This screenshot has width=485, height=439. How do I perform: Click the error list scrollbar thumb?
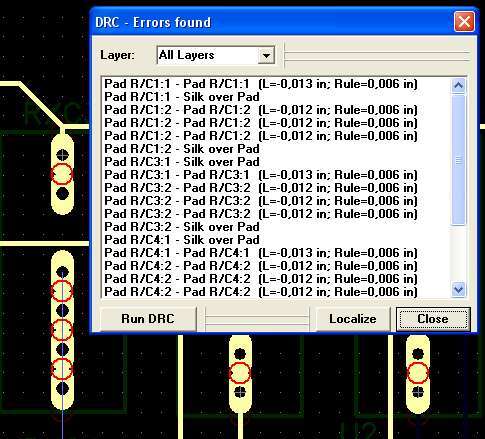tap(458, 160)
